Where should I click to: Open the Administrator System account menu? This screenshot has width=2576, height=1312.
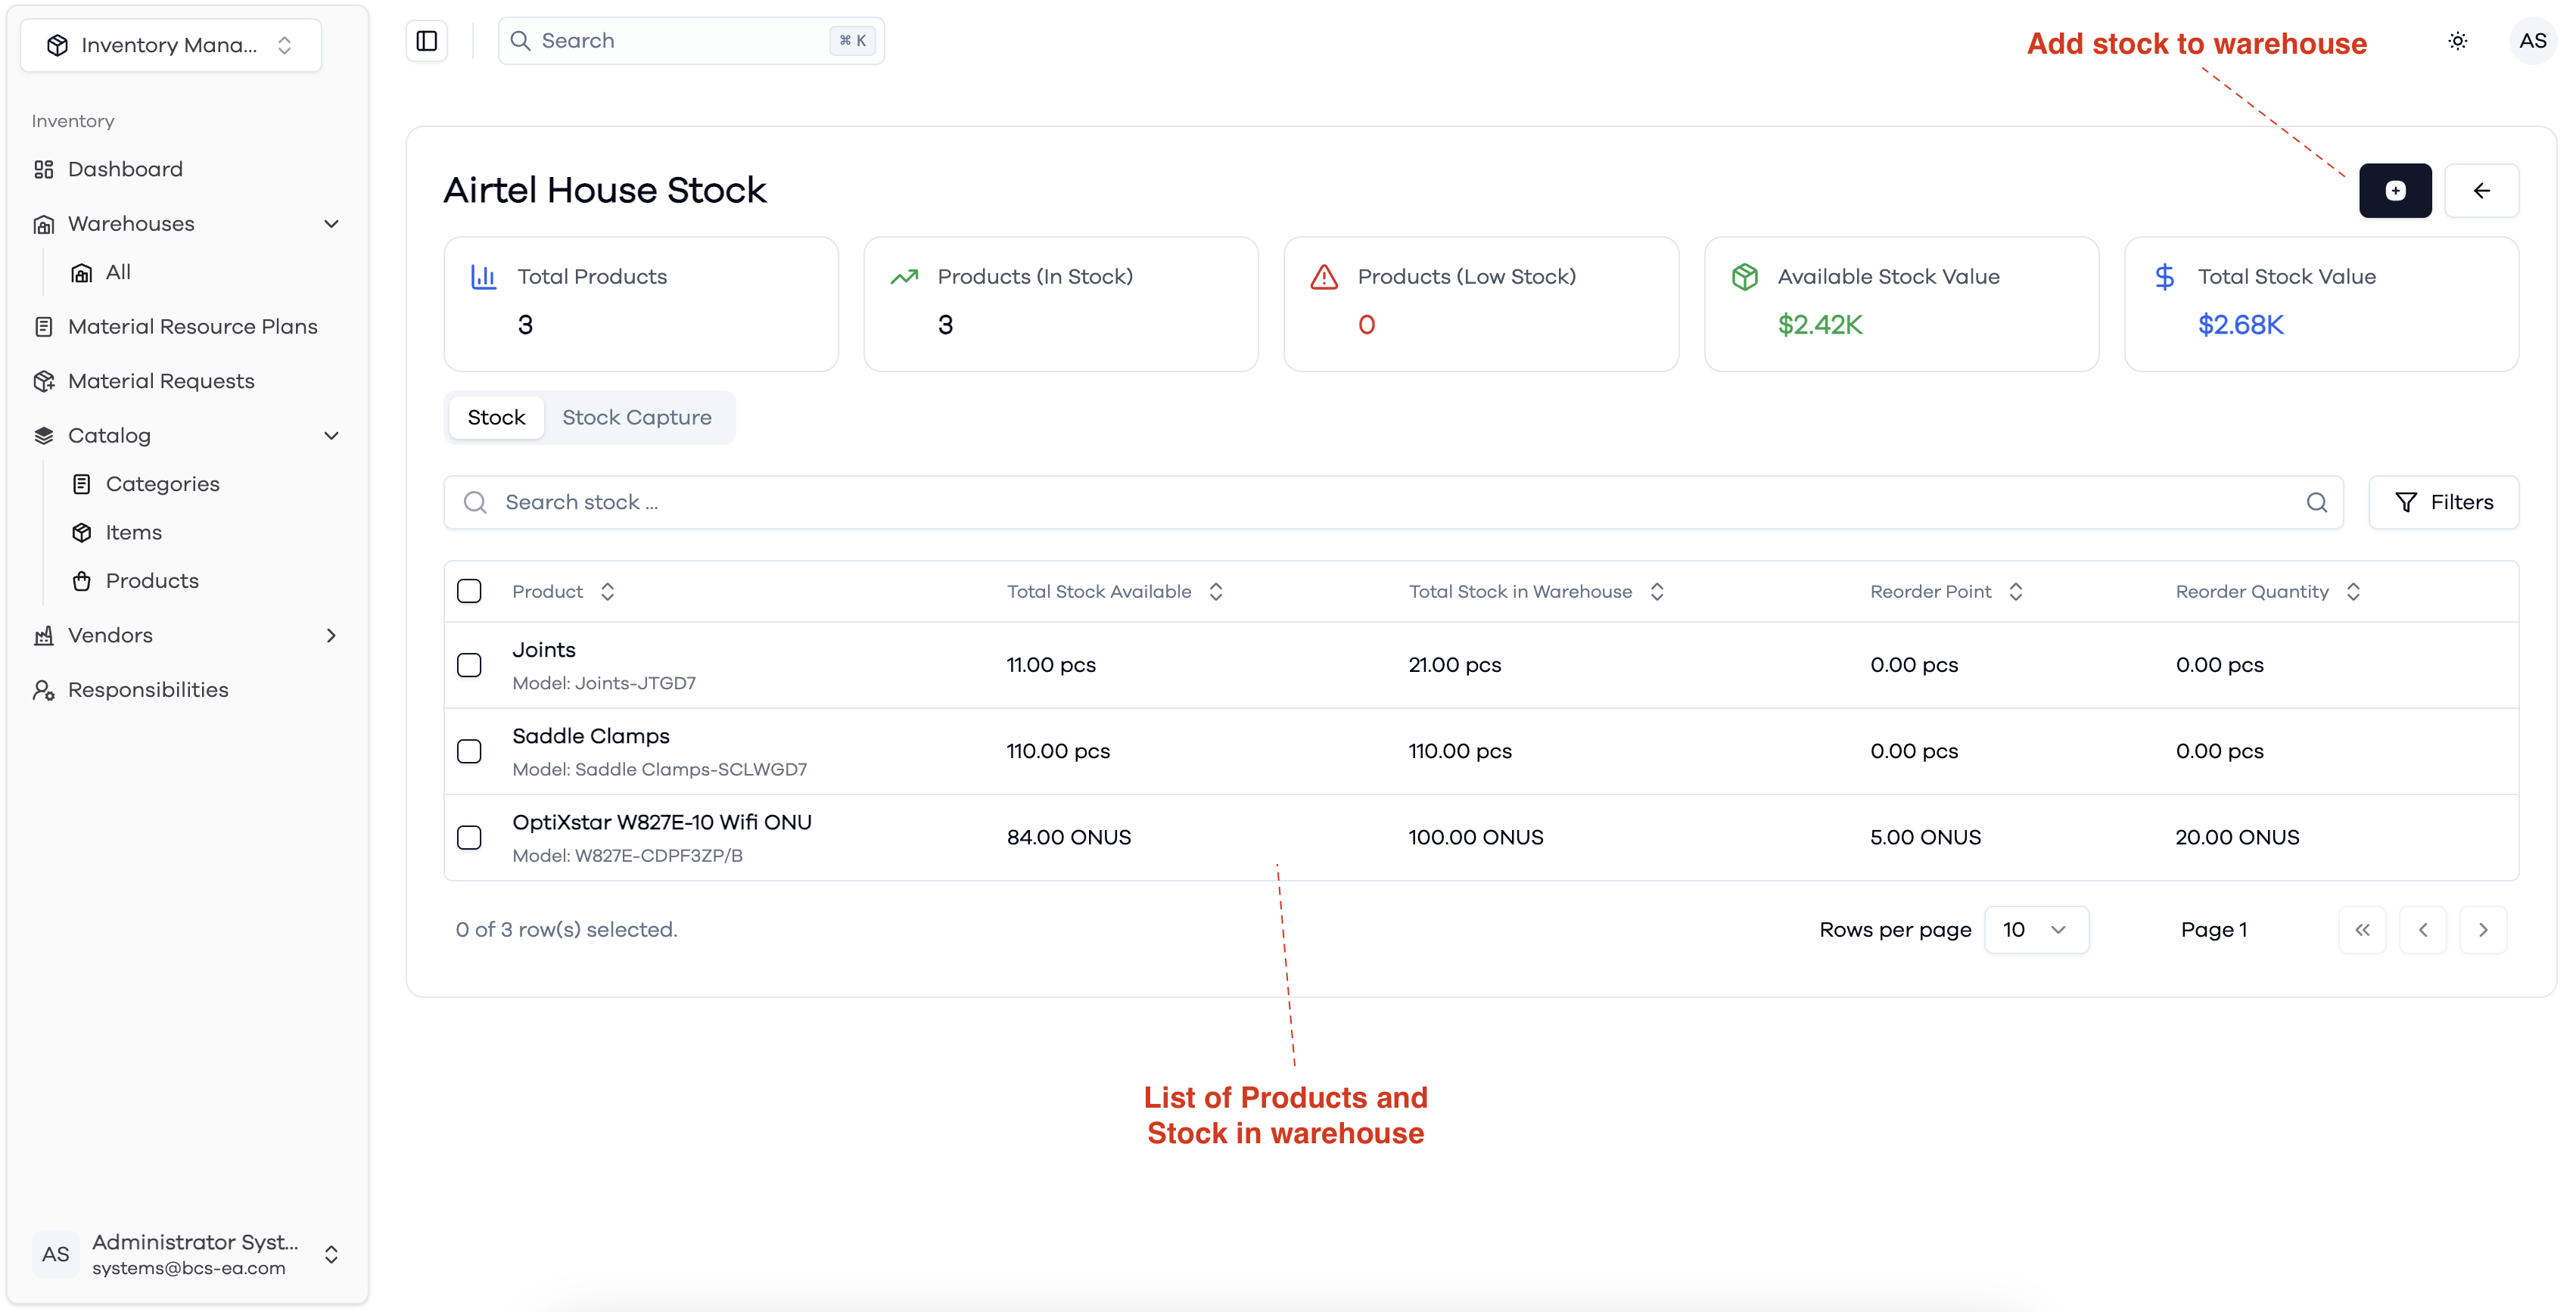(x=186, y=1254)
